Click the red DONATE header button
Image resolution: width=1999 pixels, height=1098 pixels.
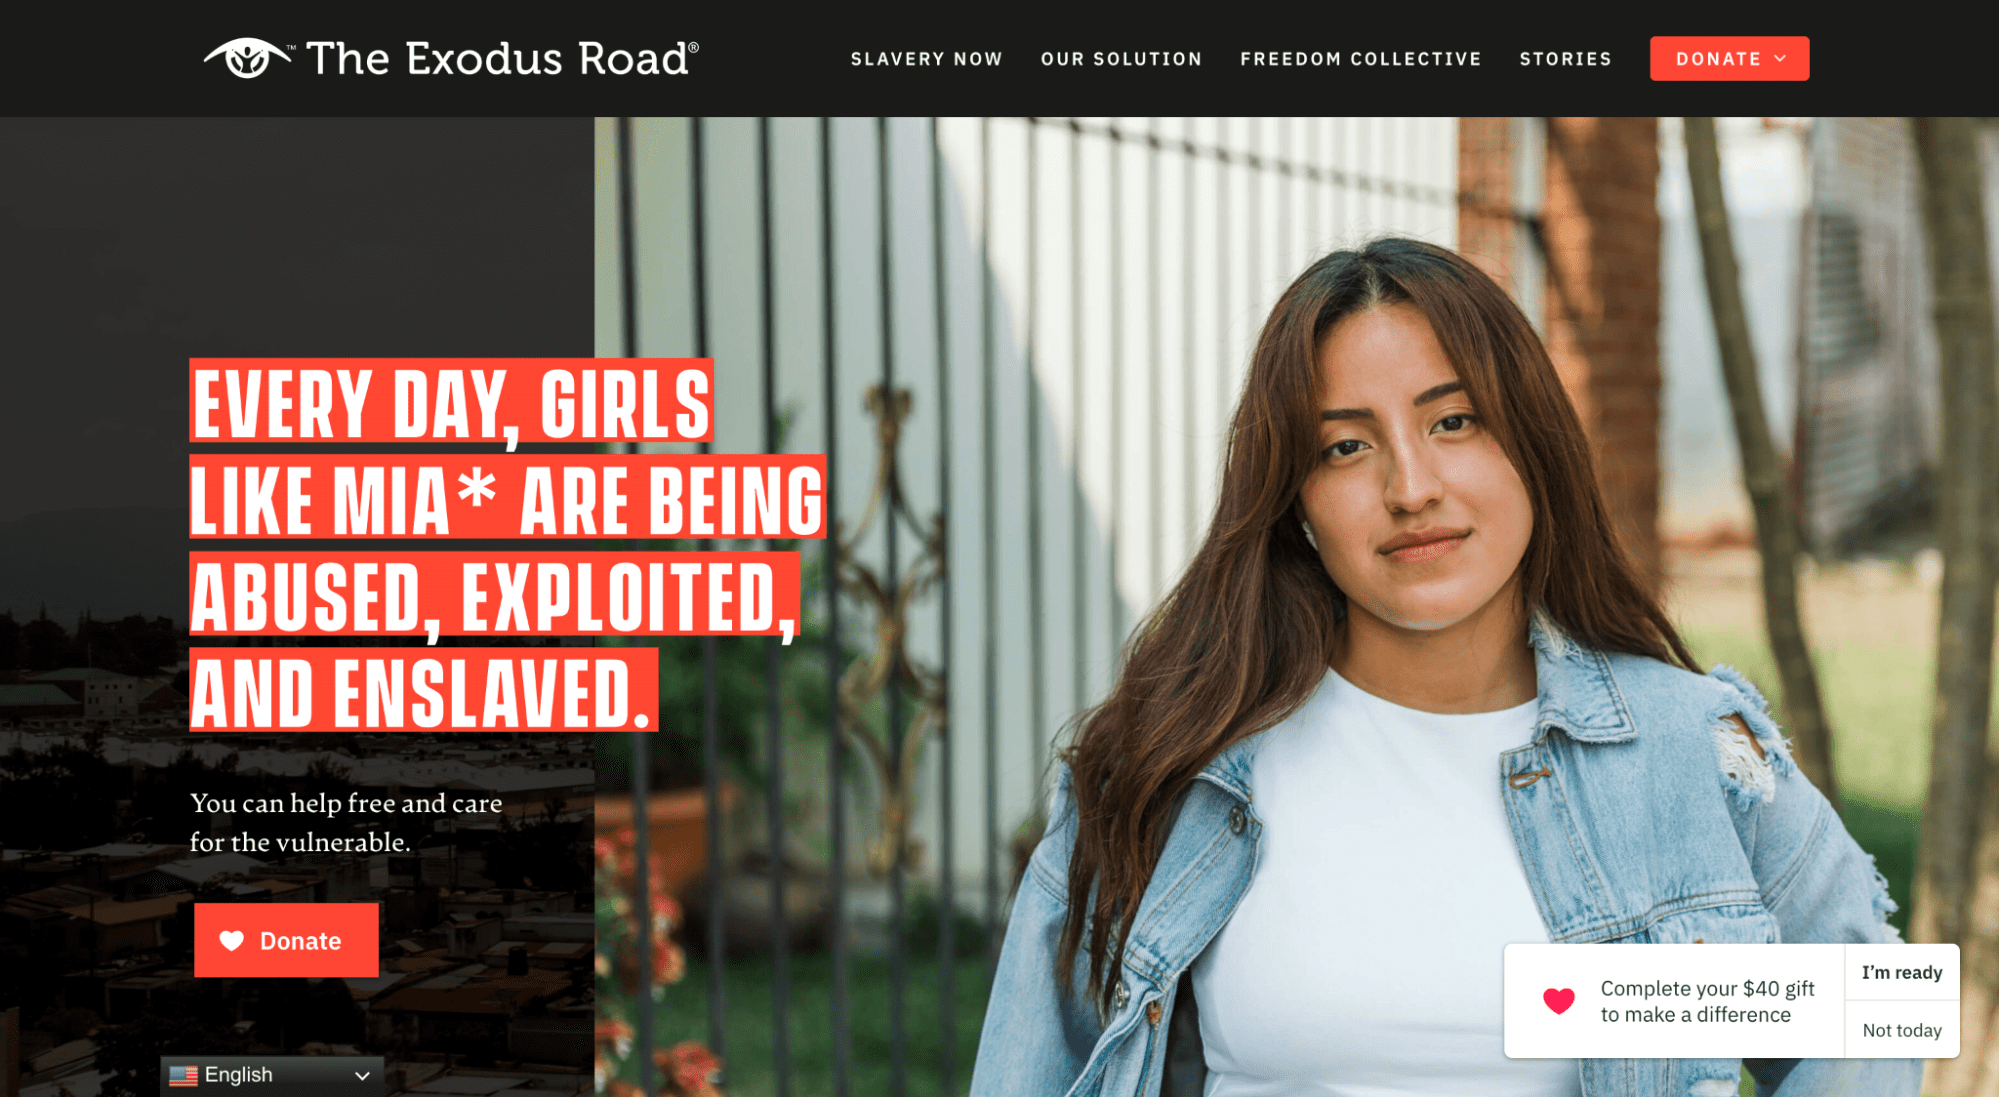point(1729,59)
